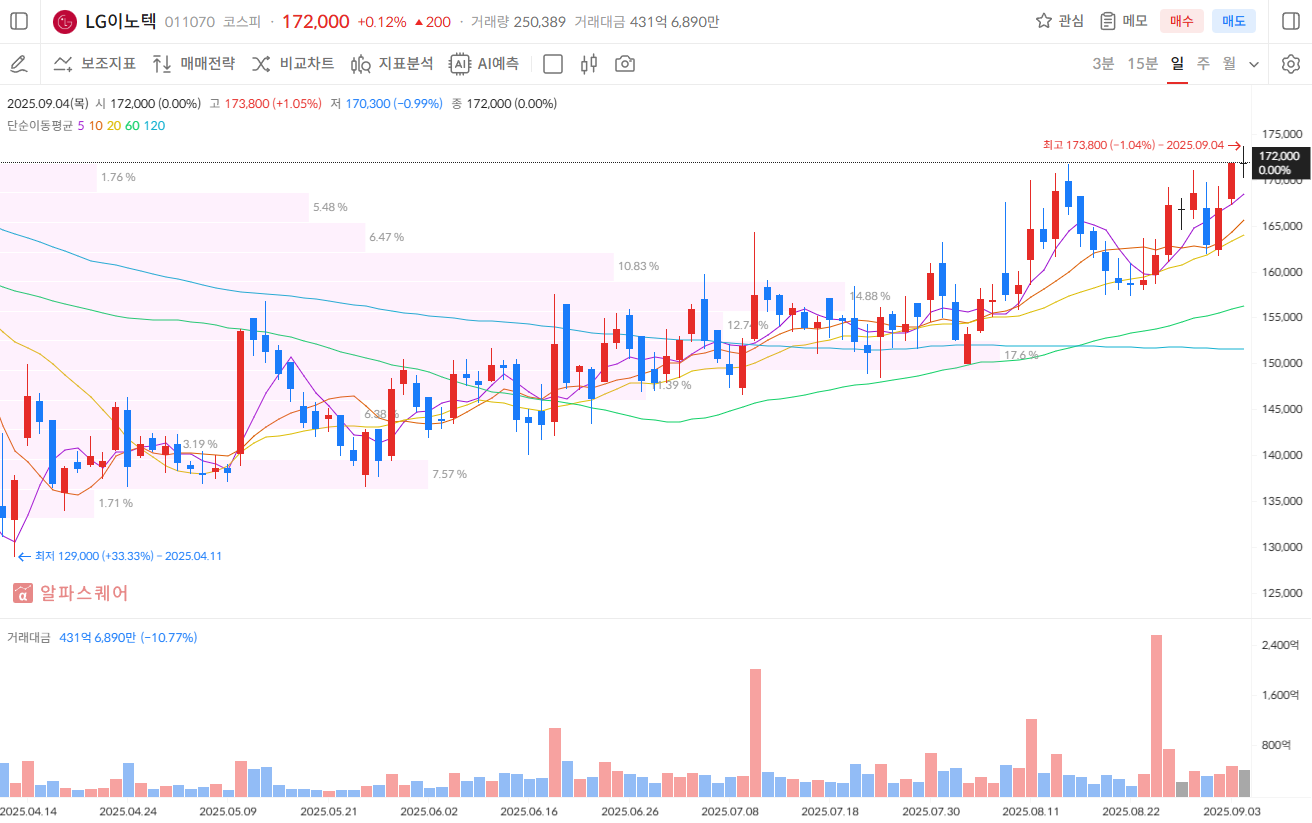
Task: Click date label 2025.06.02 on axis
Action: tap(429, 811)
